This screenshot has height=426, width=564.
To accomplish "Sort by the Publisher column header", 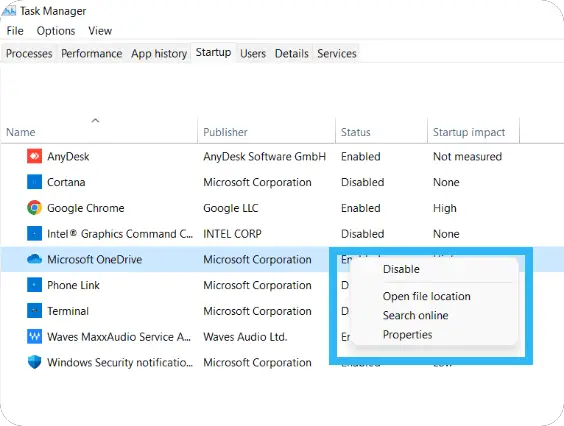I will click(225, 132).
